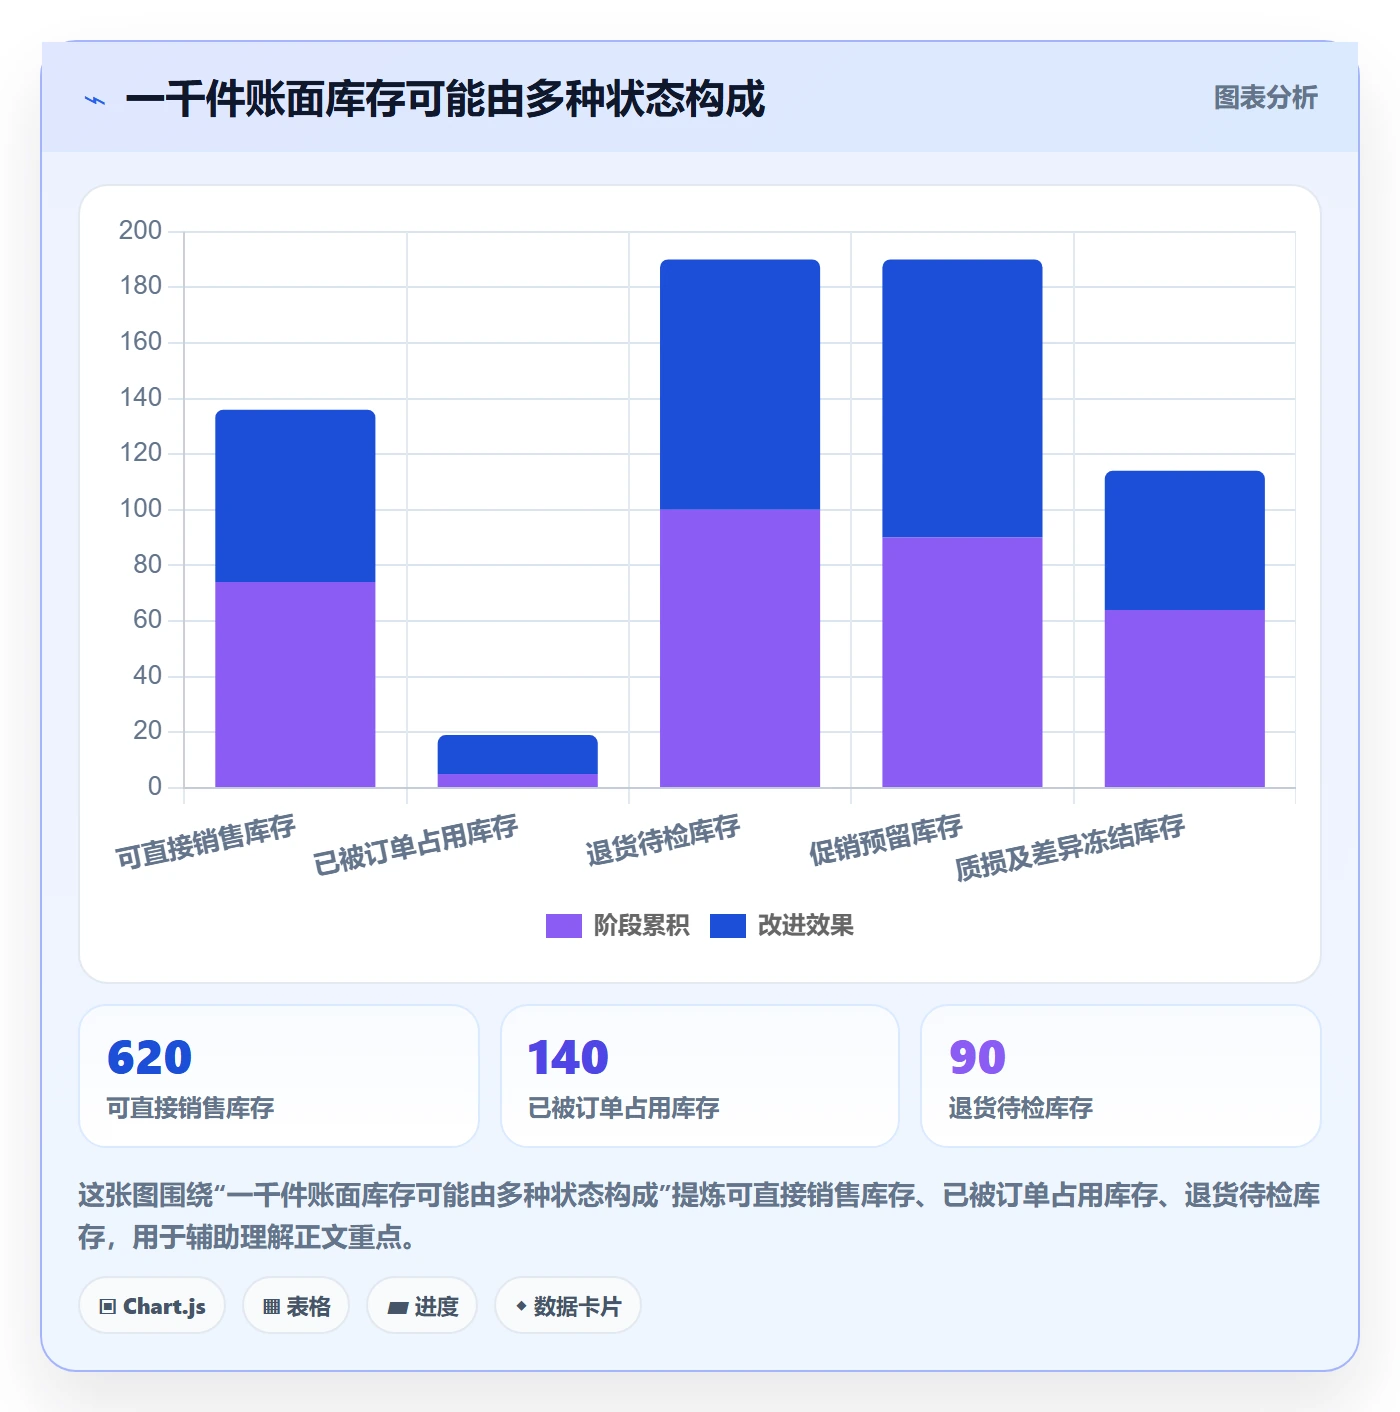Screen dimensions: 1400x1412
Task: Select the 数据卡片 tag chip
Action: pyautogui.click(x=568, y=1306)
